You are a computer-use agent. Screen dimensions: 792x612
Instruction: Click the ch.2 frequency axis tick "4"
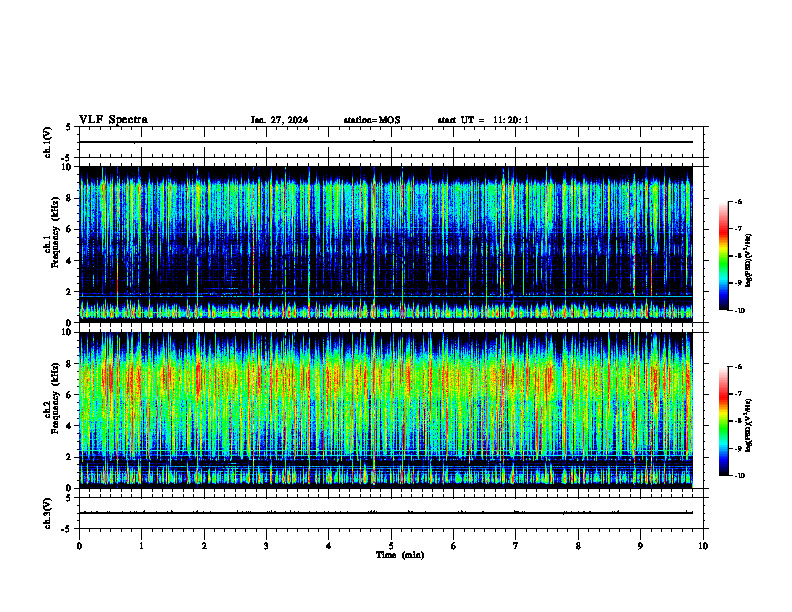pos(69,426)
